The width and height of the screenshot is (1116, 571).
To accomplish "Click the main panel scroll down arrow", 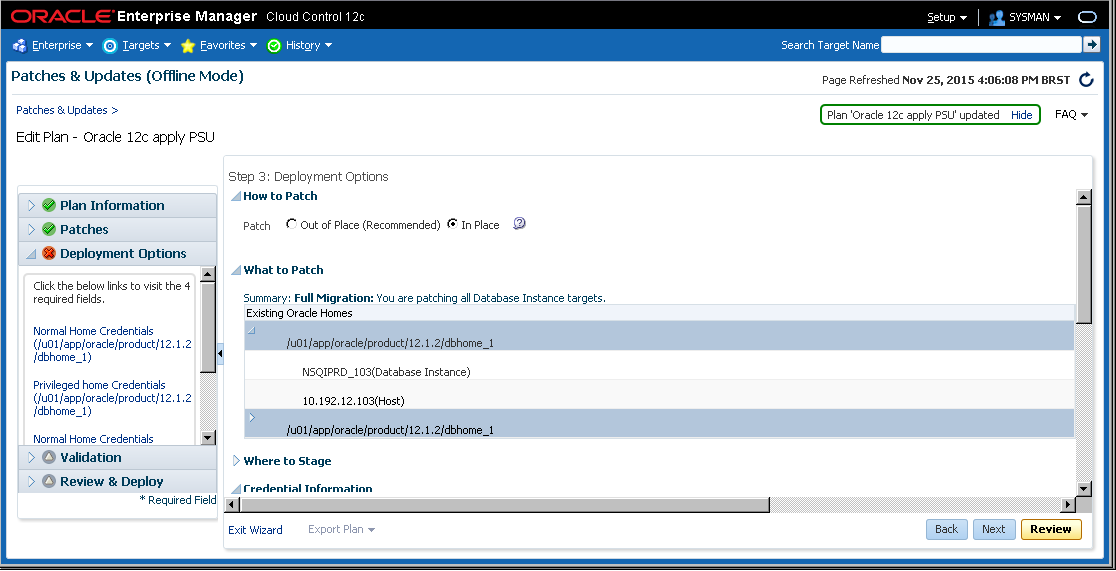I will pos(1084,488).
